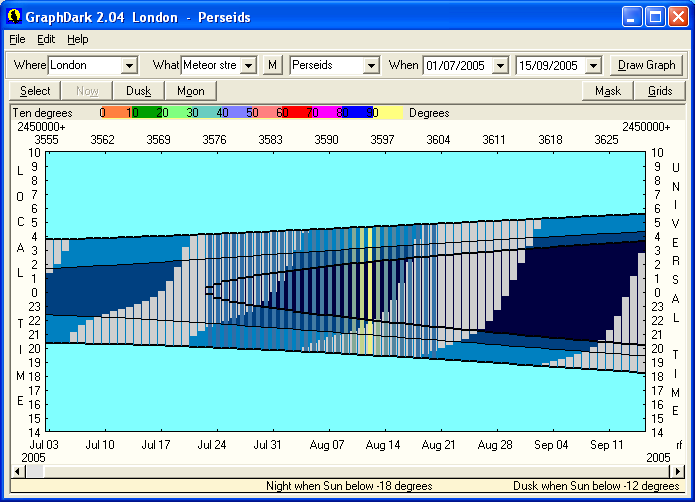The image size is (695, 502).
Task: Open the Help menu
Action: [x=78, y=39]
